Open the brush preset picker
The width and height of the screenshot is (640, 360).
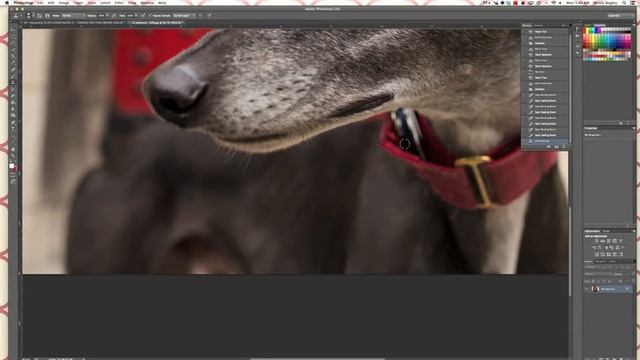pos(29,16)
